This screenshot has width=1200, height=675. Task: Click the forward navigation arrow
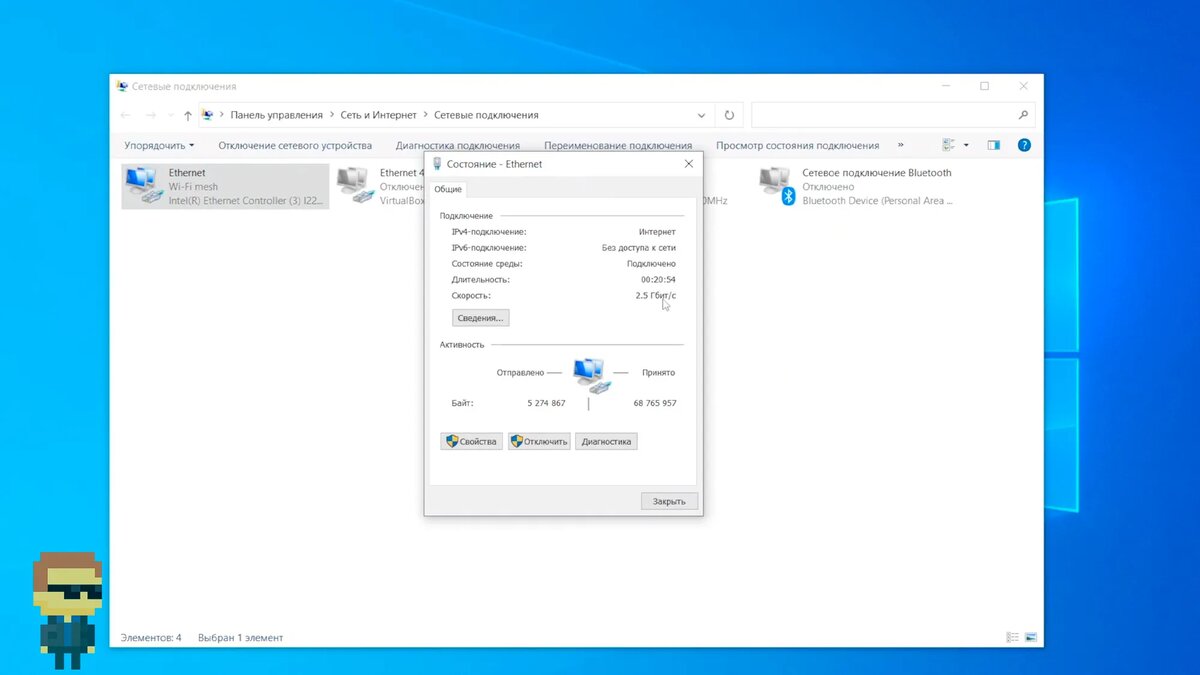[151, 115]
